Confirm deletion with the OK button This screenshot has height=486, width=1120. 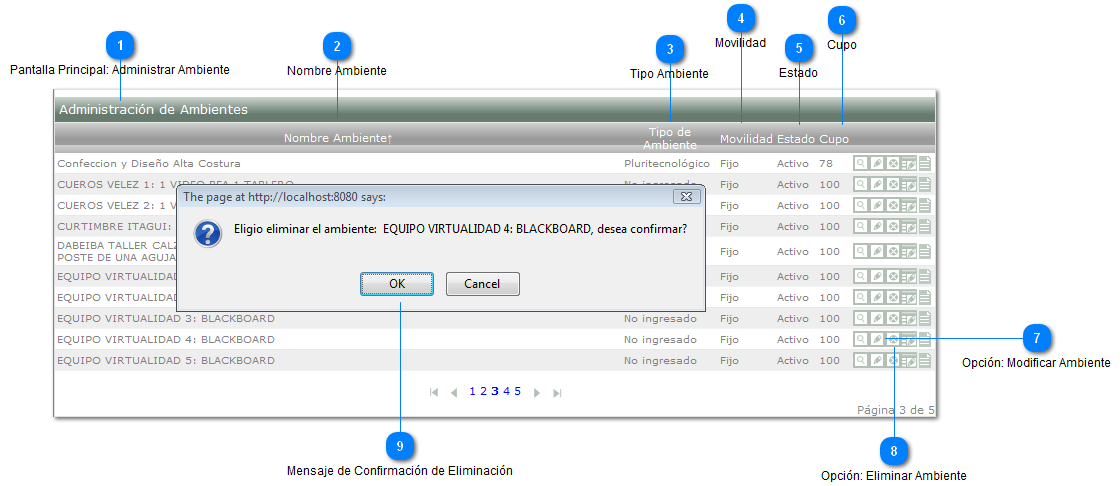pos(397,284)
